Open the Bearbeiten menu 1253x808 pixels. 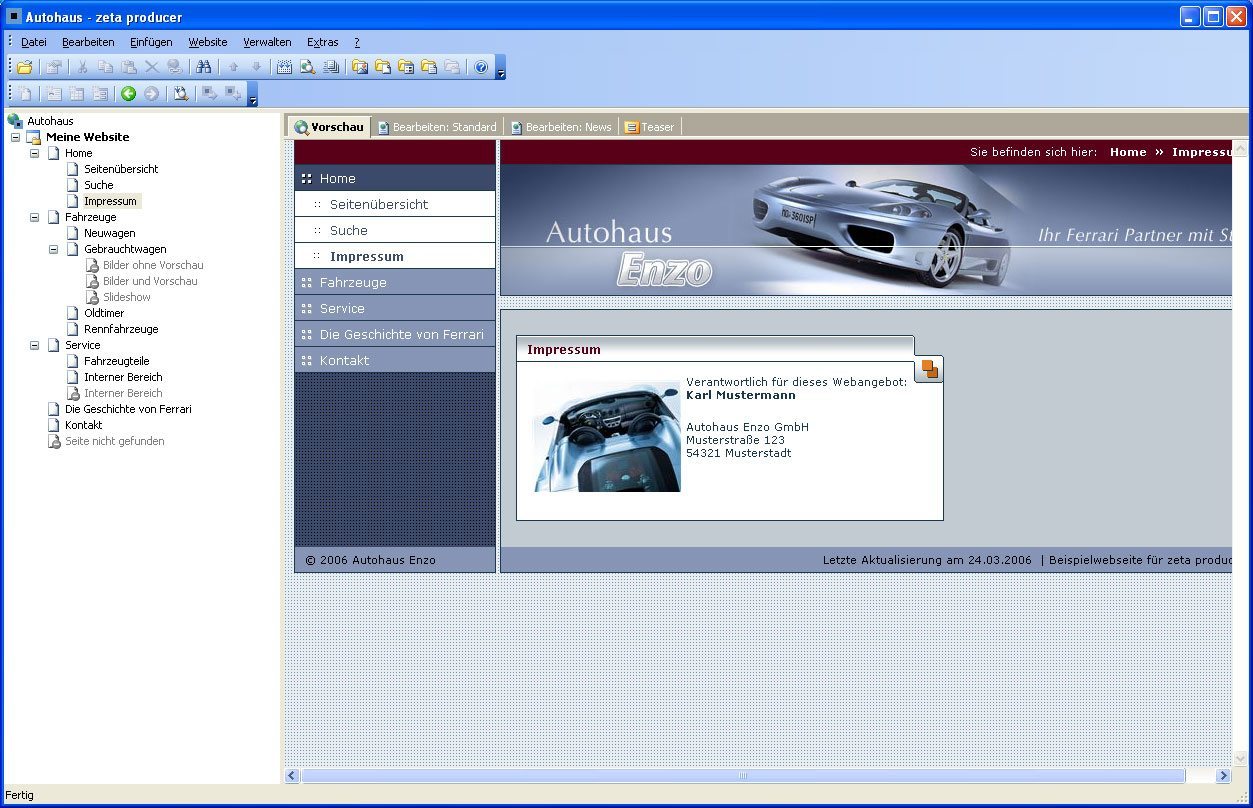88,42
